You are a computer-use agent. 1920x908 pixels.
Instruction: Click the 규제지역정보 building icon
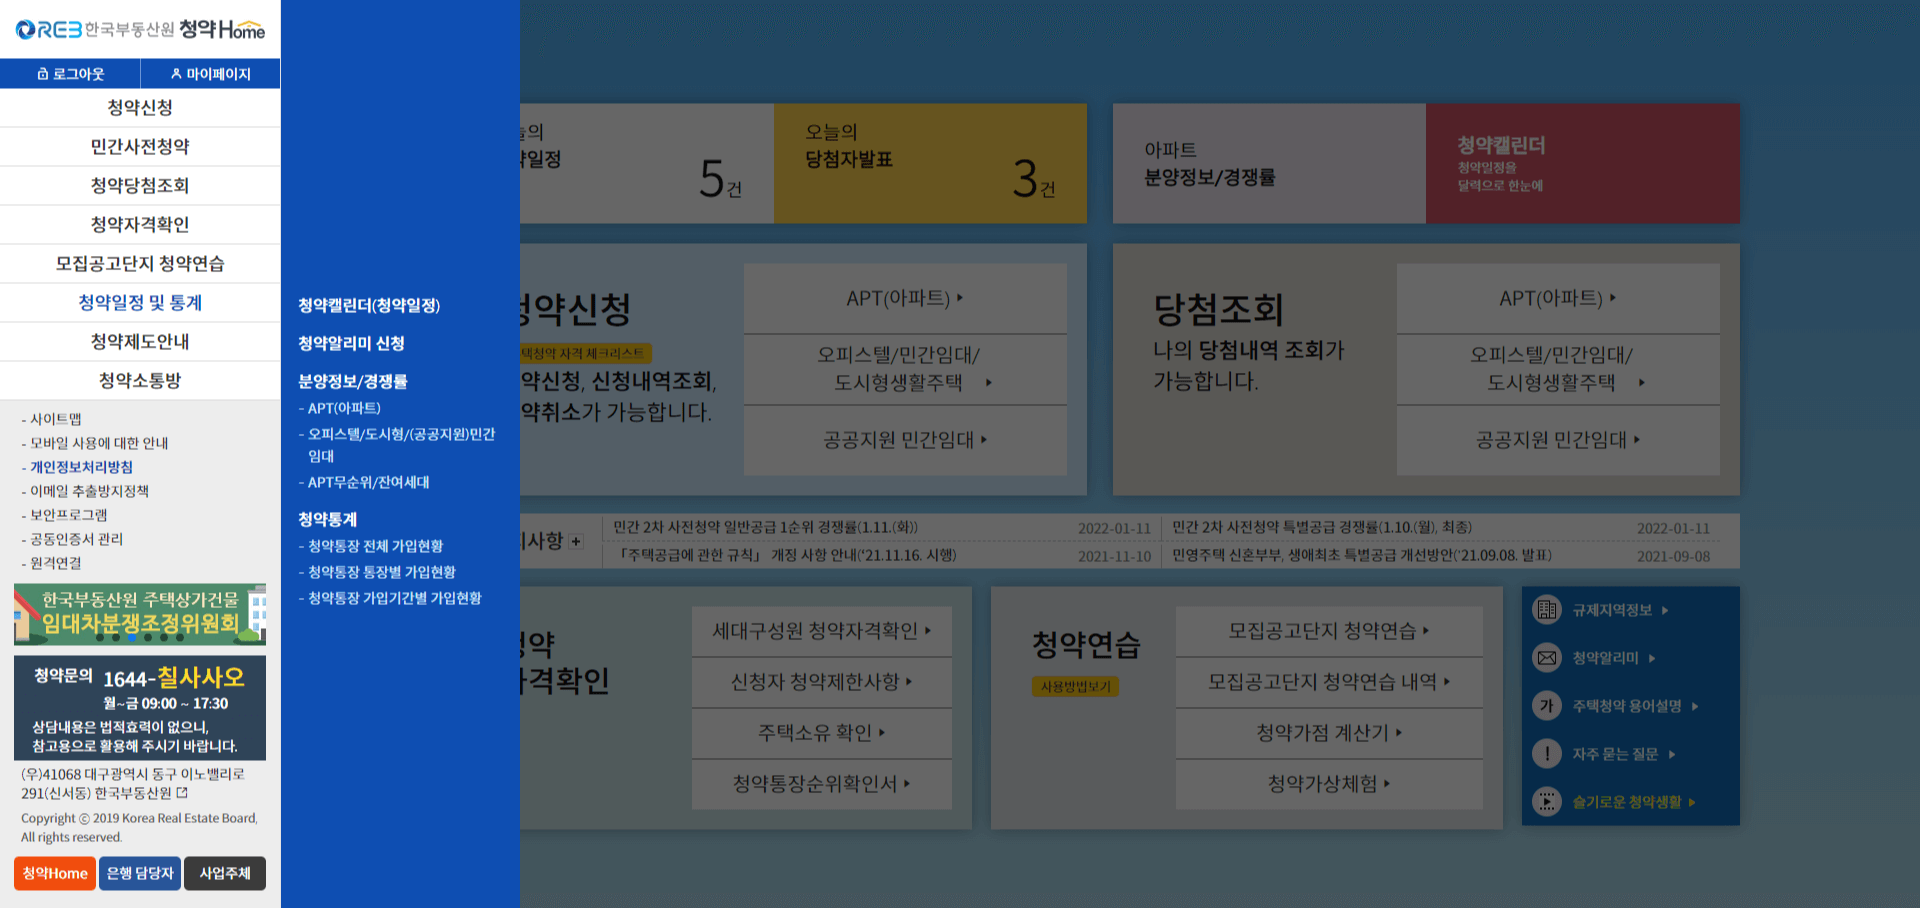[1547, 610]
